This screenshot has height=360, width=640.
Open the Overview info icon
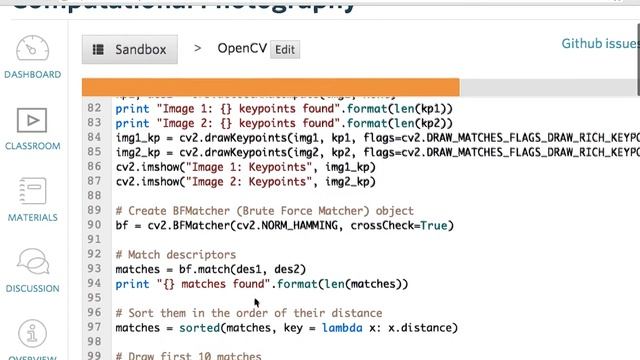click(32, 333)
